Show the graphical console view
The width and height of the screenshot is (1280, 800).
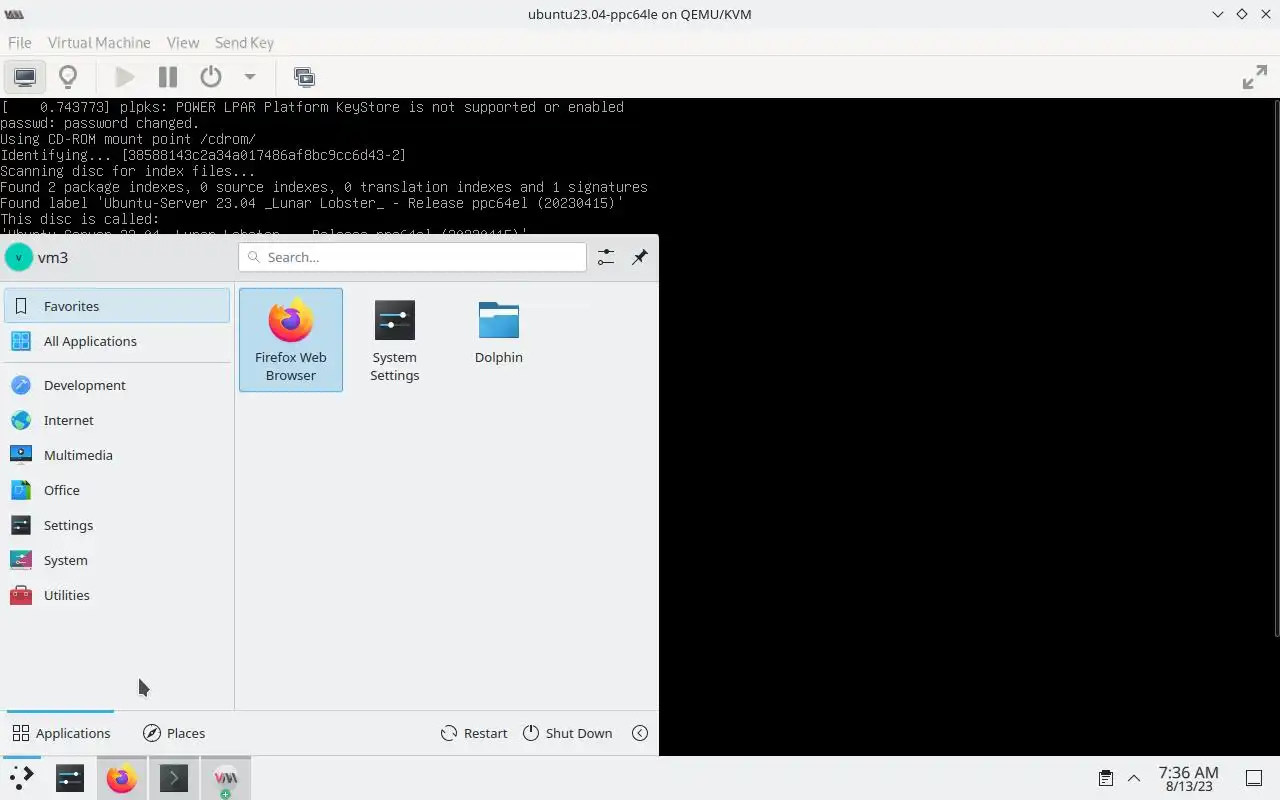pos(25,77)
